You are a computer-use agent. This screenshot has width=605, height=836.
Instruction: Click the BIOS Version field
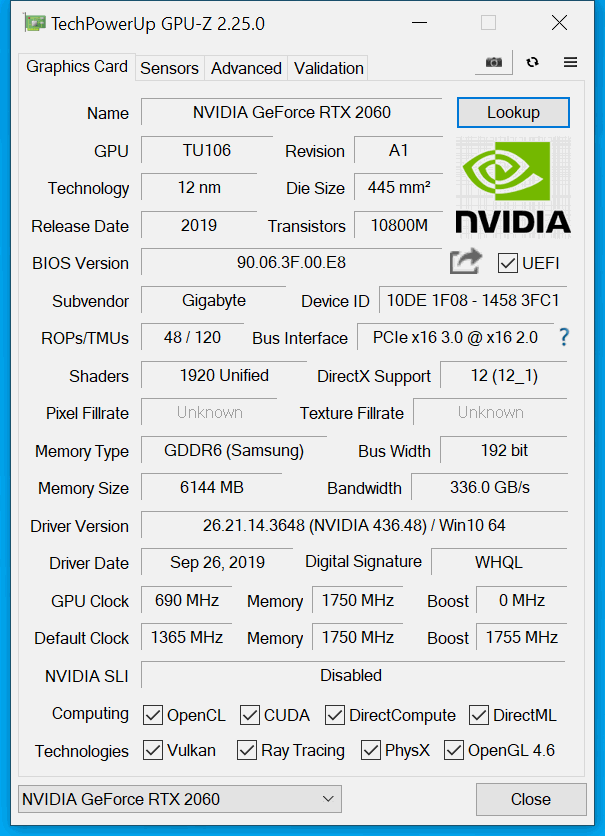click(292, 262)
